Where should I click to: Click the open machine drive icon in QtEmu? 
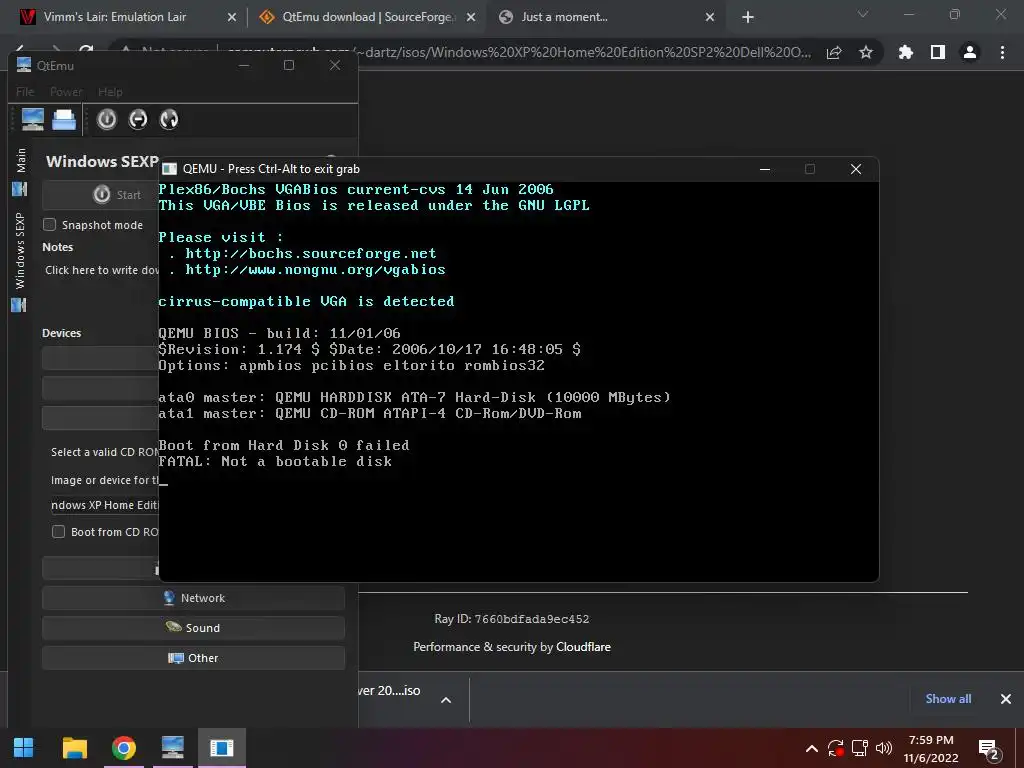pyautogui.click(x=64, y=120)
